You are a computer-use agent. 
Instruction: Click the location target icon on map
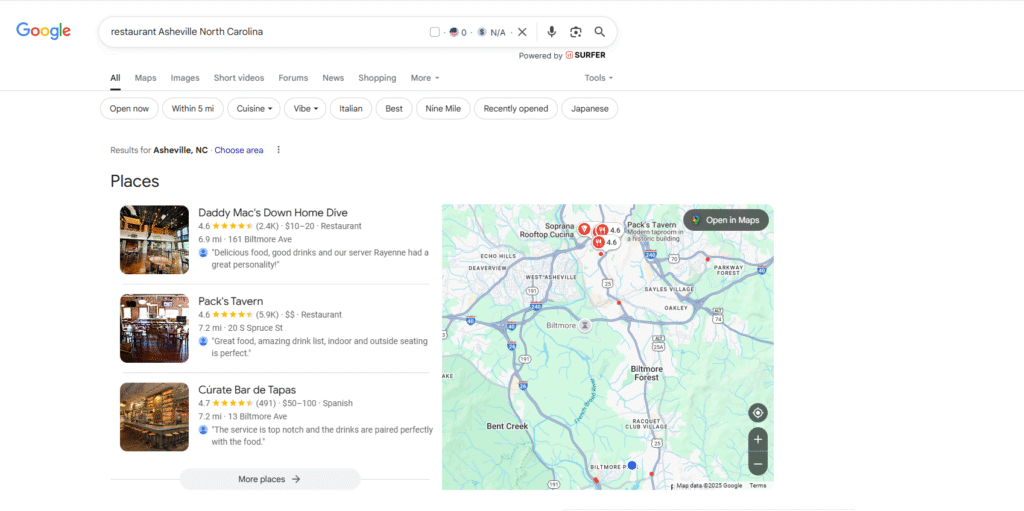point(758,413)
